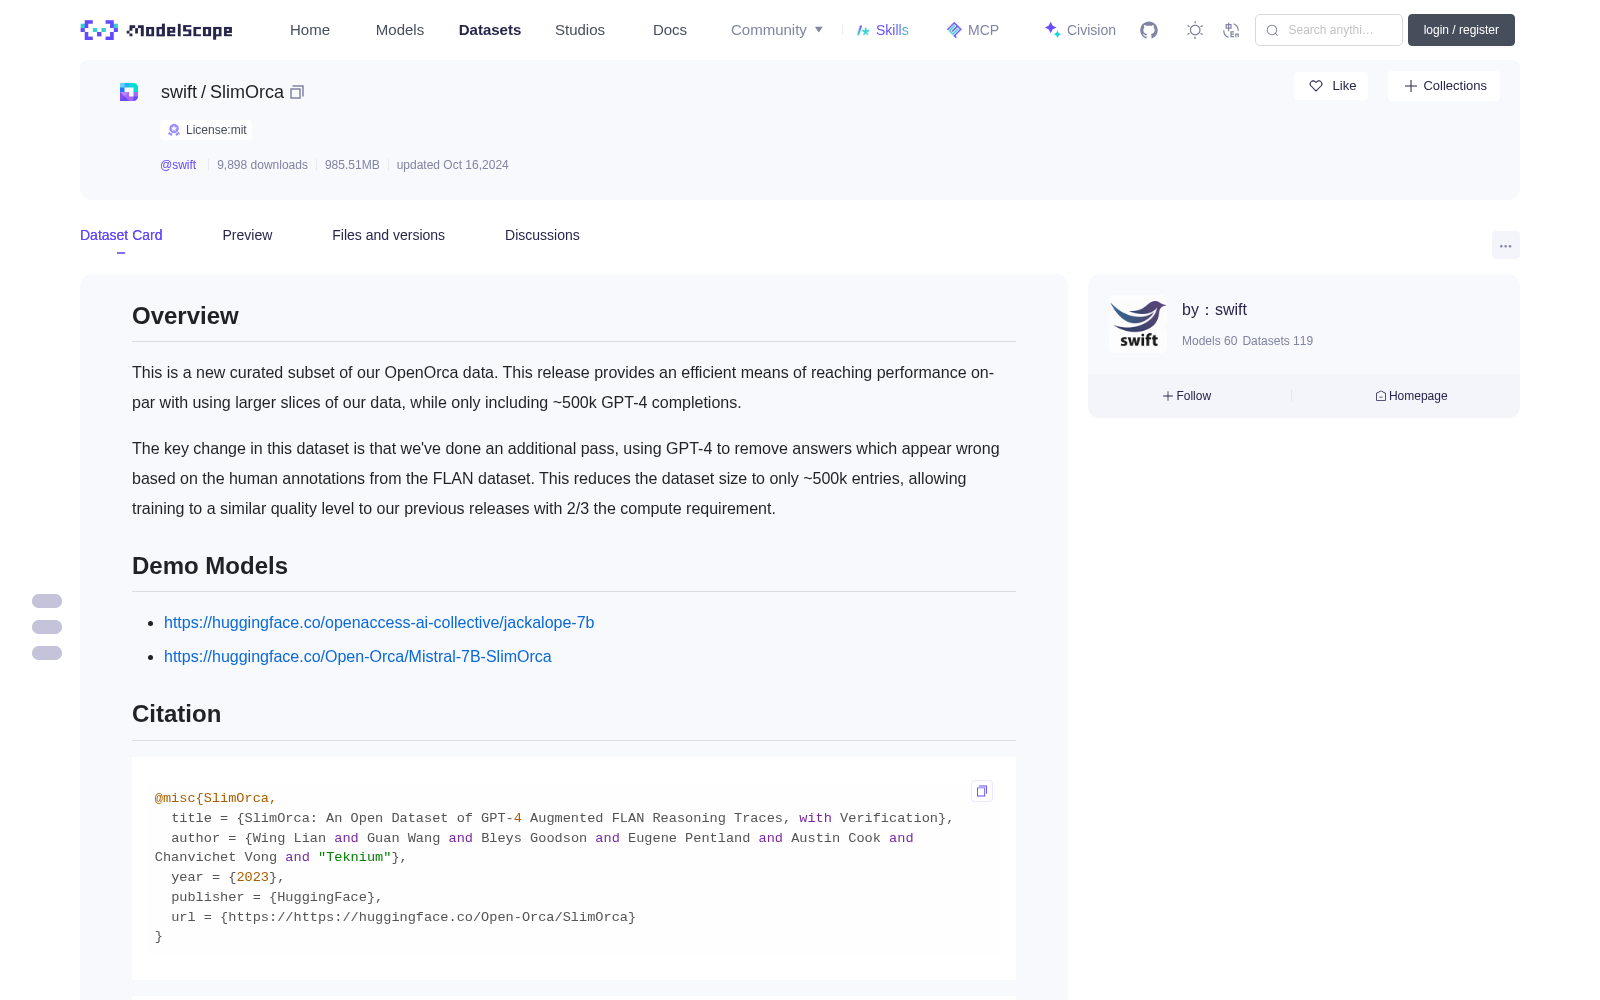Click the Civision star icon
1600x1000 pixels.
pos(1052,30)
